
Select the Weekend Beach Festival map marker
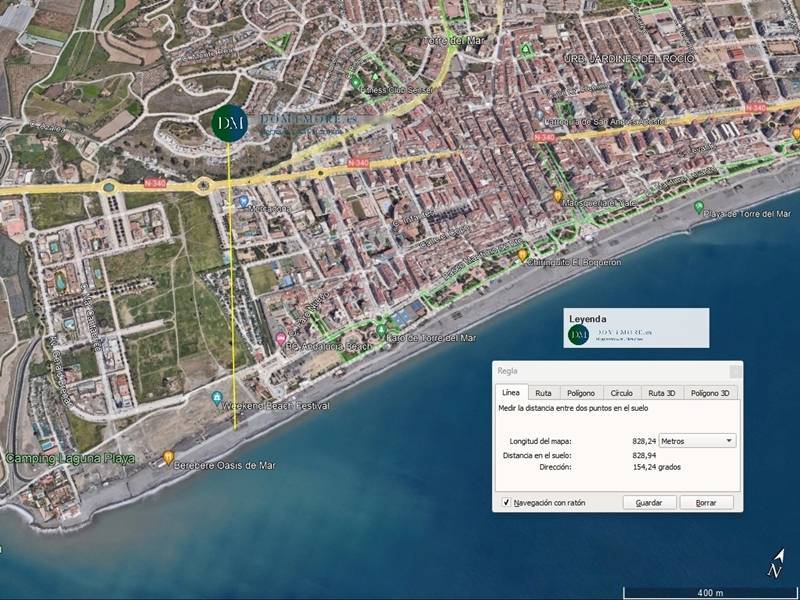tap(218, 399)
